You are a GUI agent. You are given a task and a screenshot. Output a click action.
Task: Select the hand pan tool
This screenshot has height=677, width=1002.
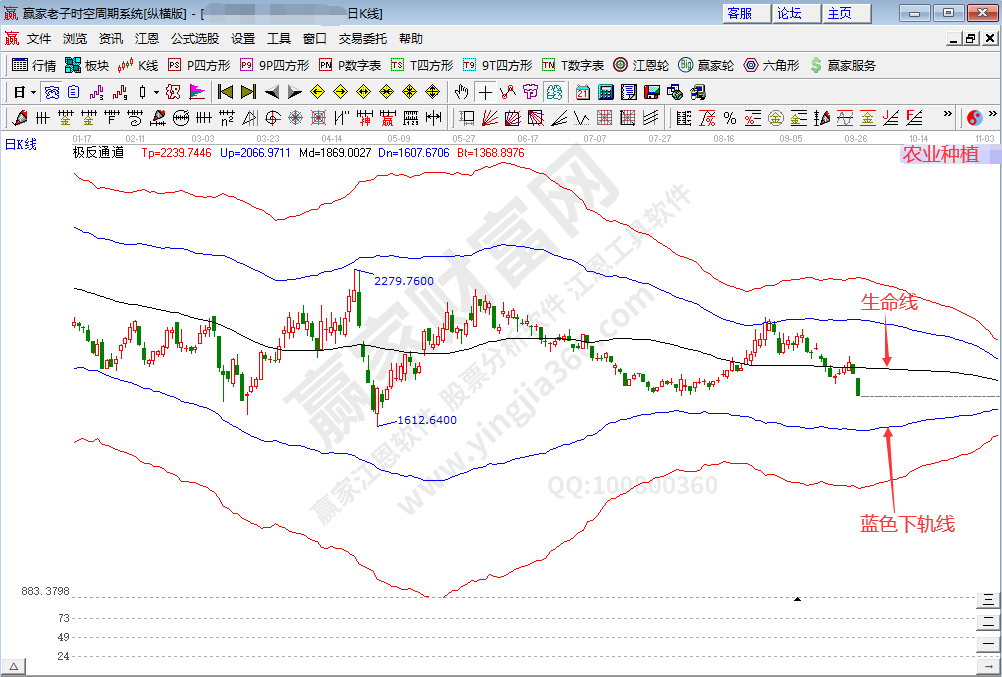(461, 92)
